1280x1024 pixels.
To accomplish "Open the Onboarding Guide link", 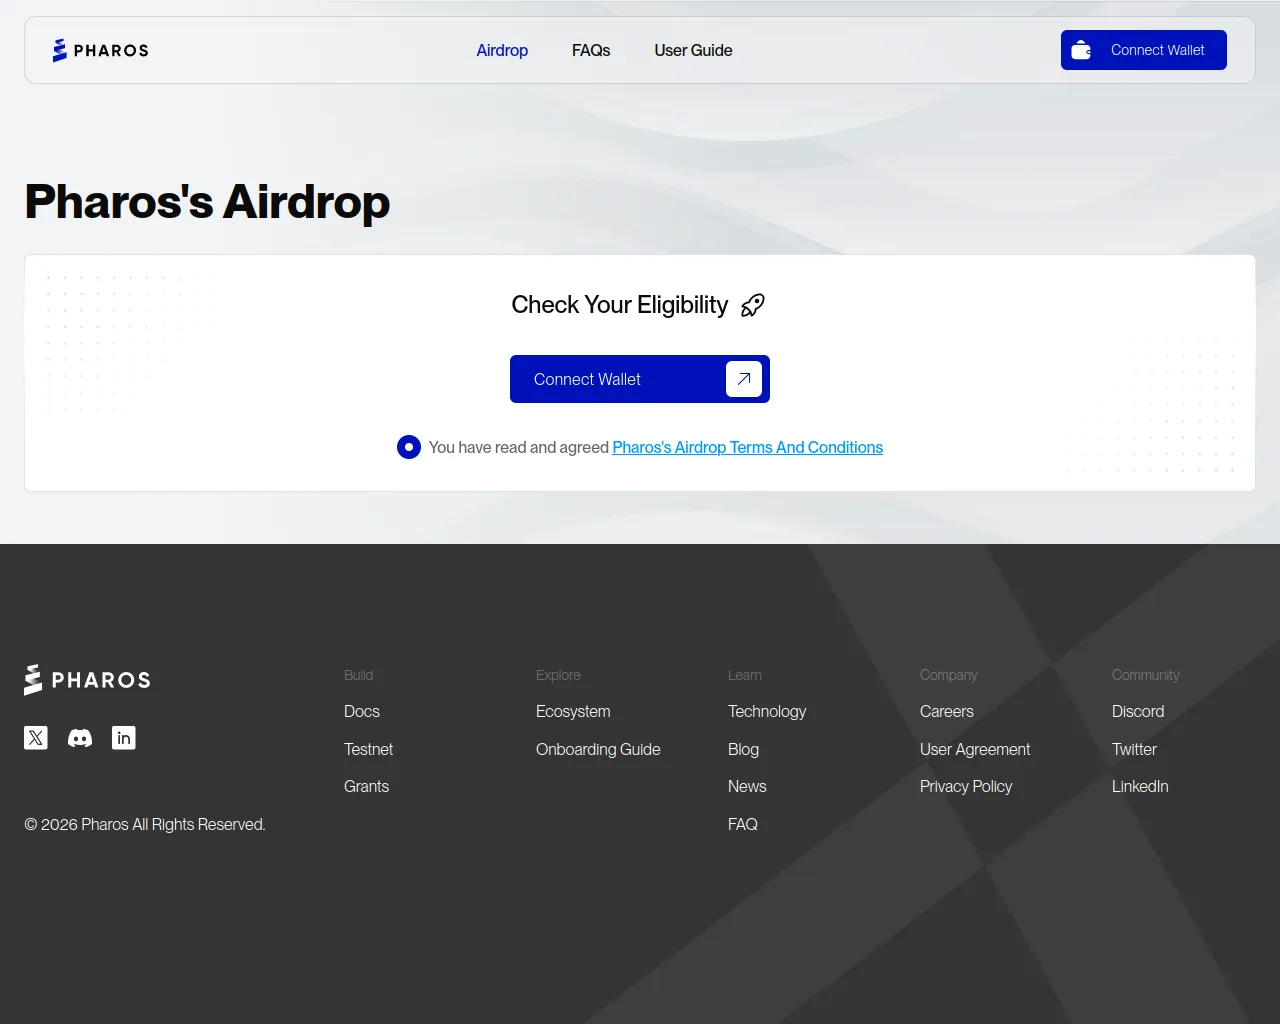I will click(x=598, y=749).
